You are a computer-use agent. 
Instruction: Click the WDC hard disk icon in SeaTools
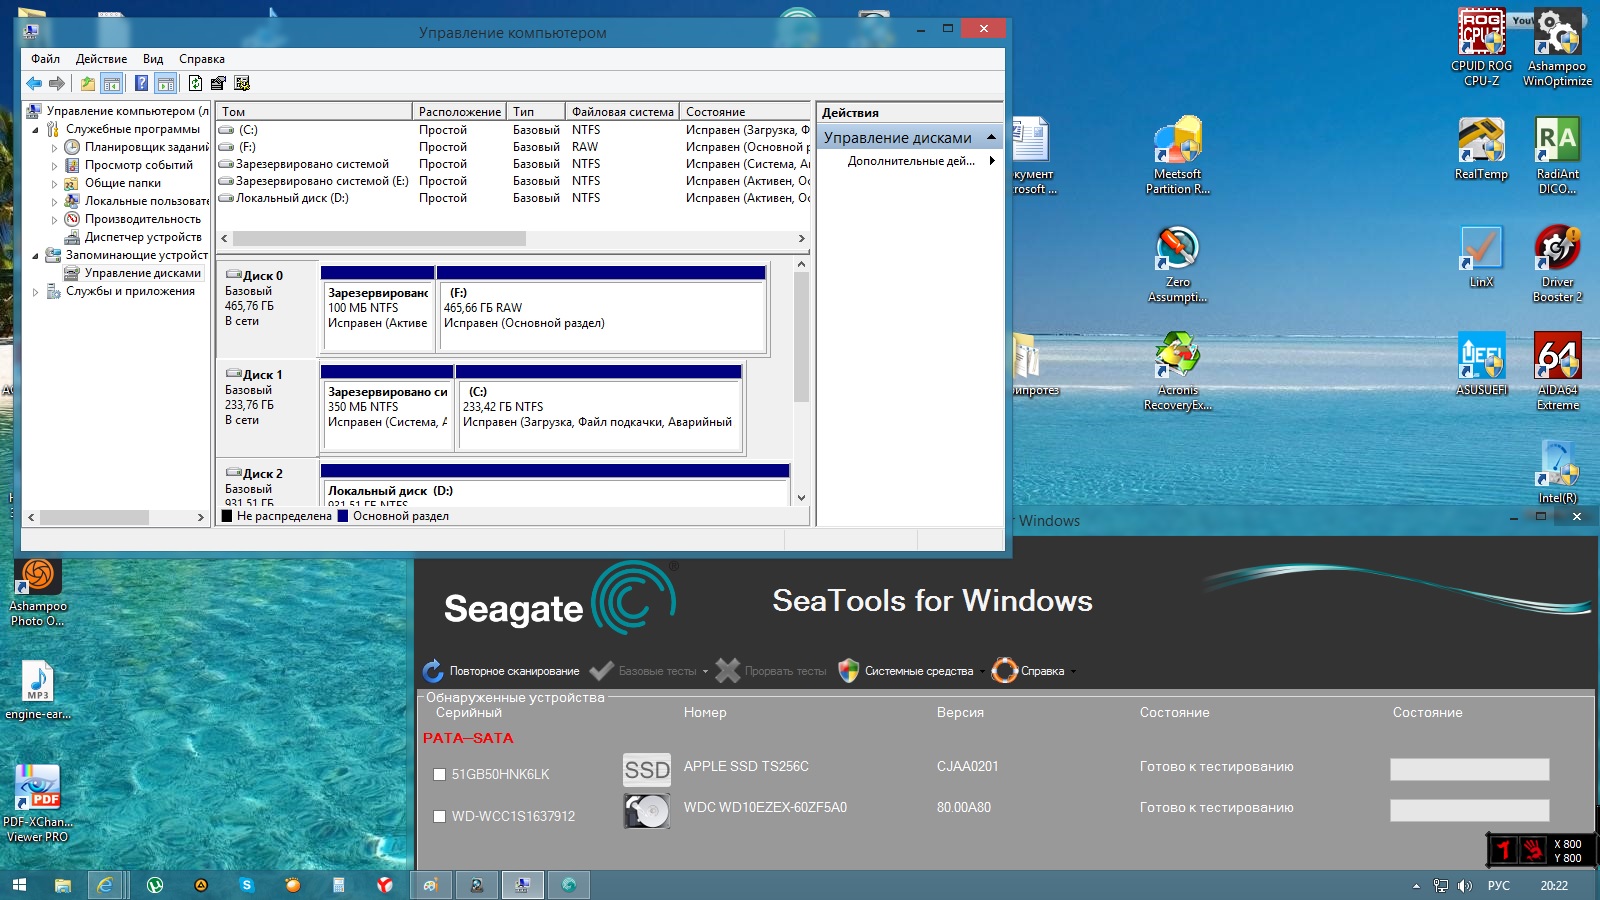click(x=647, y=811)
